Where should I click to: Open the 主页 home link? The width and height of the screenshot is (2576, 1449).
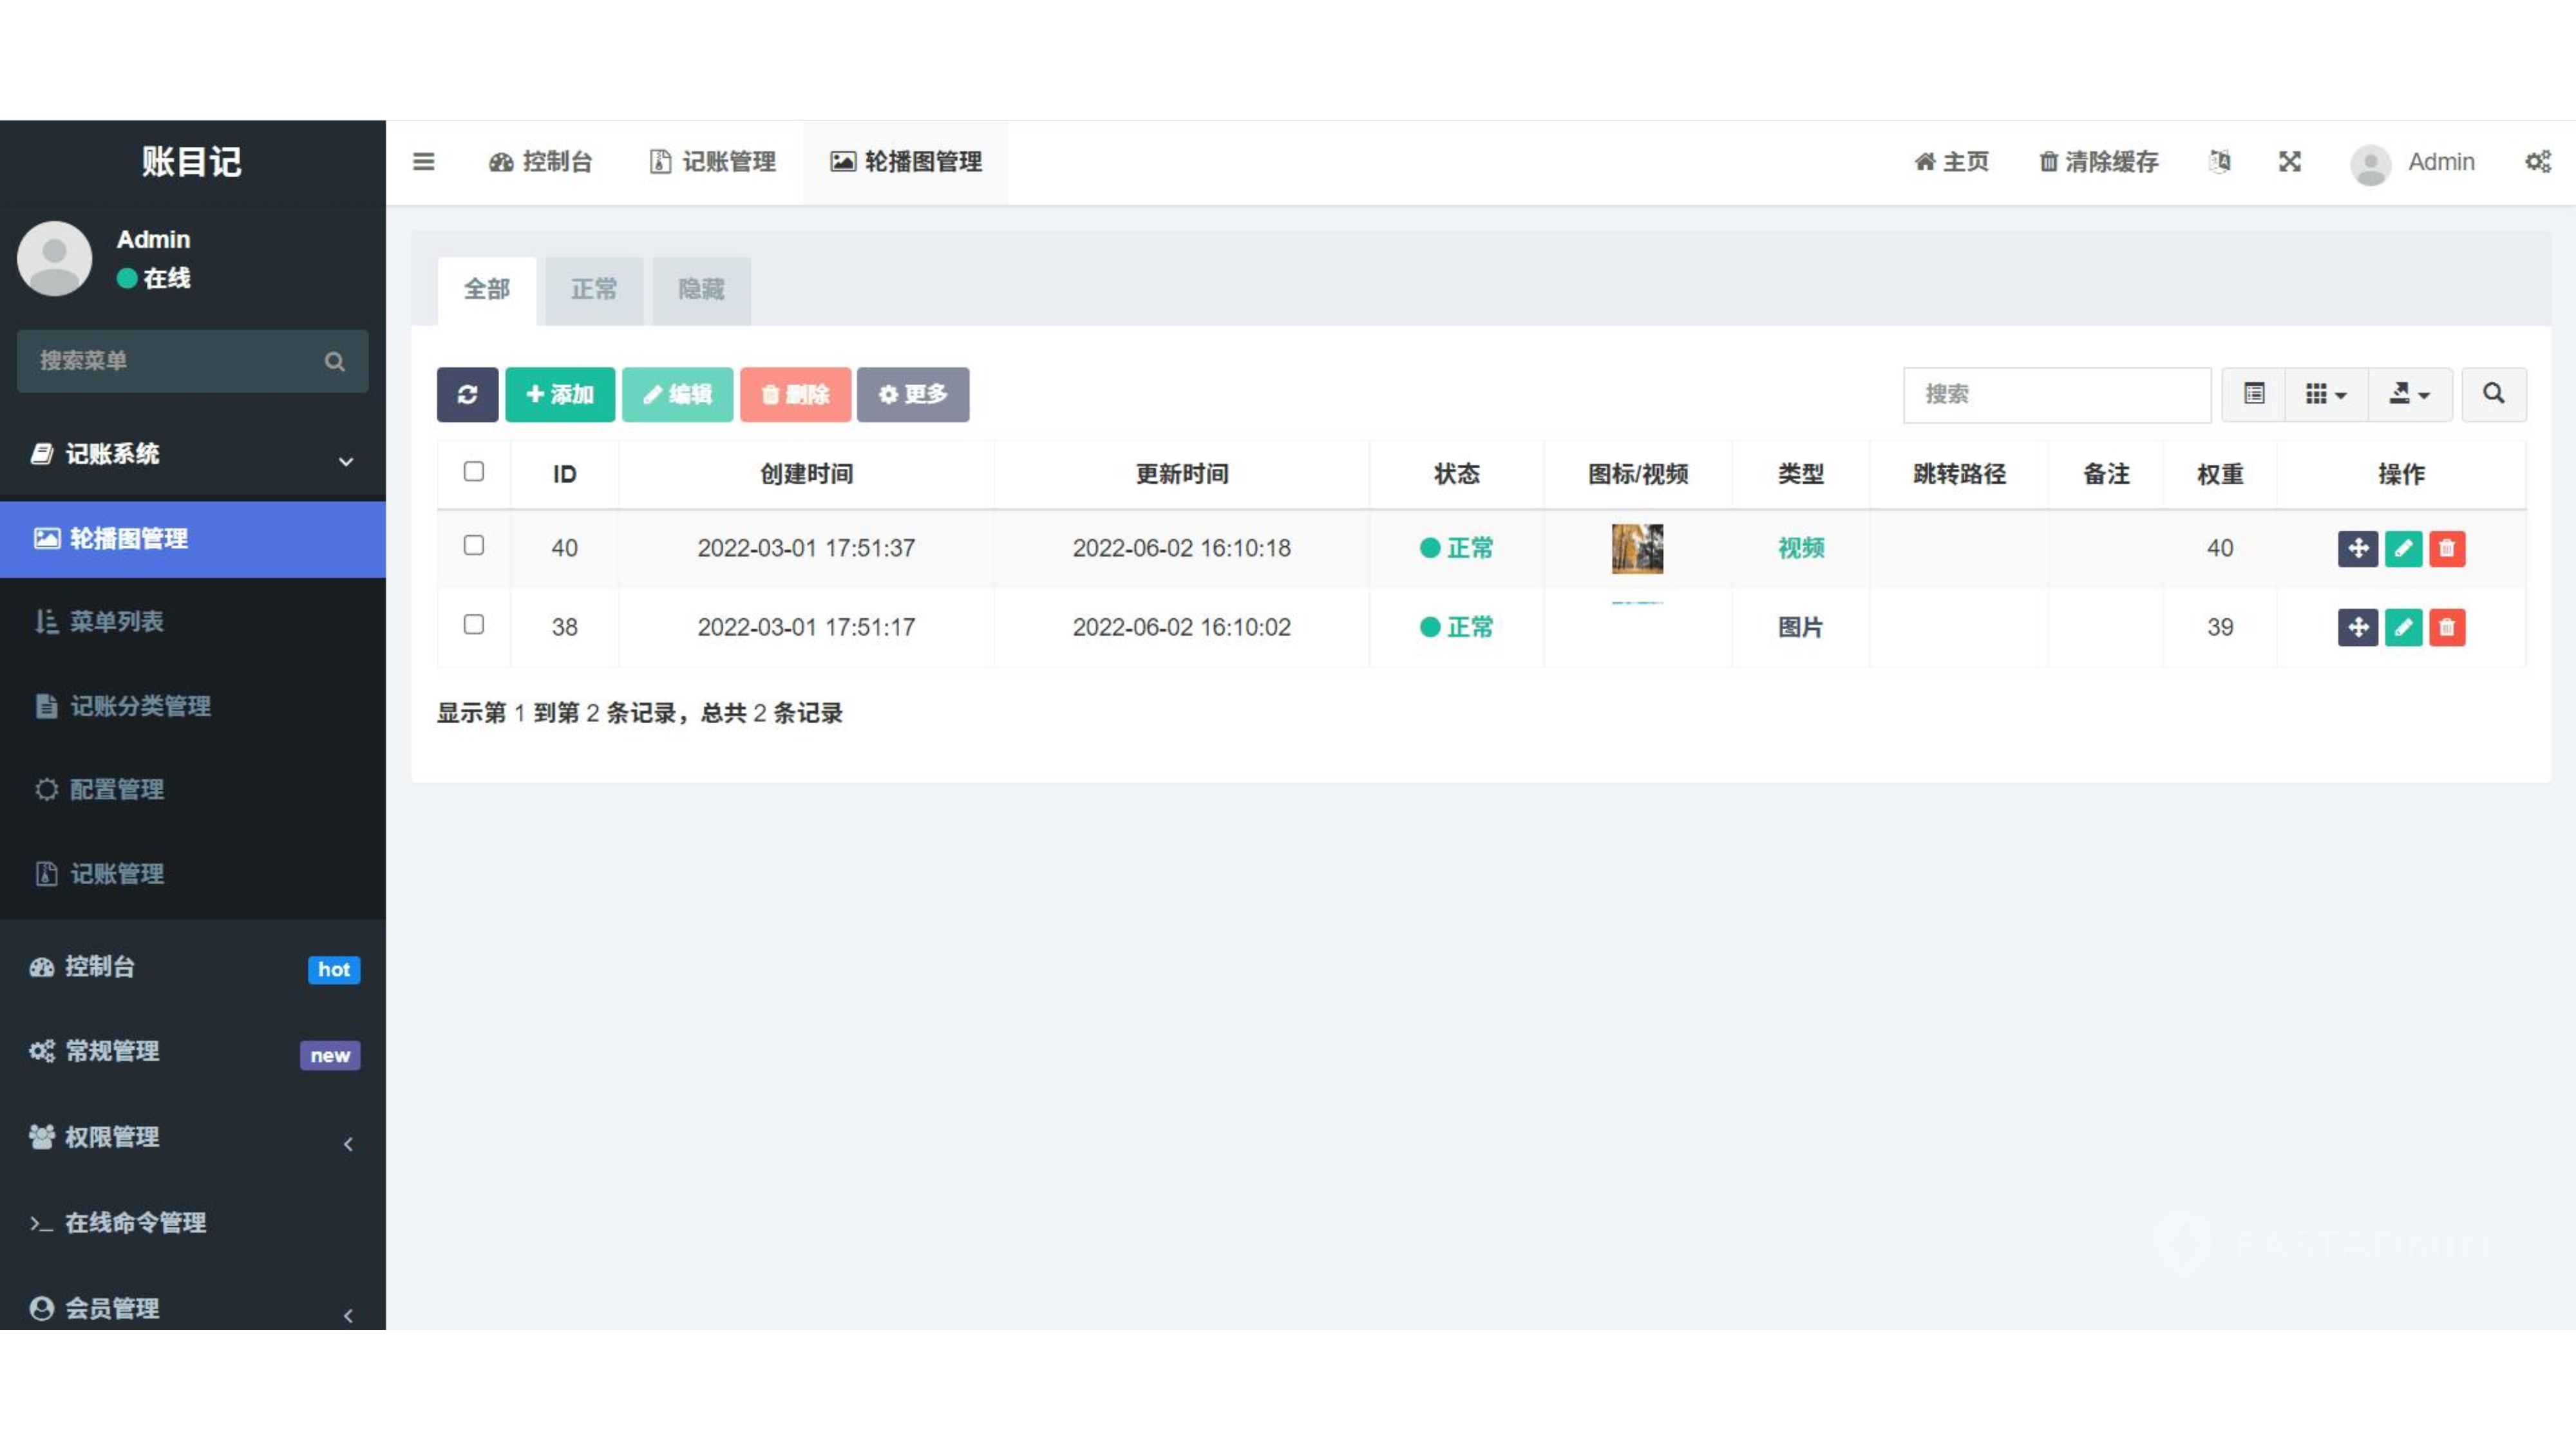pos(1951,161)
